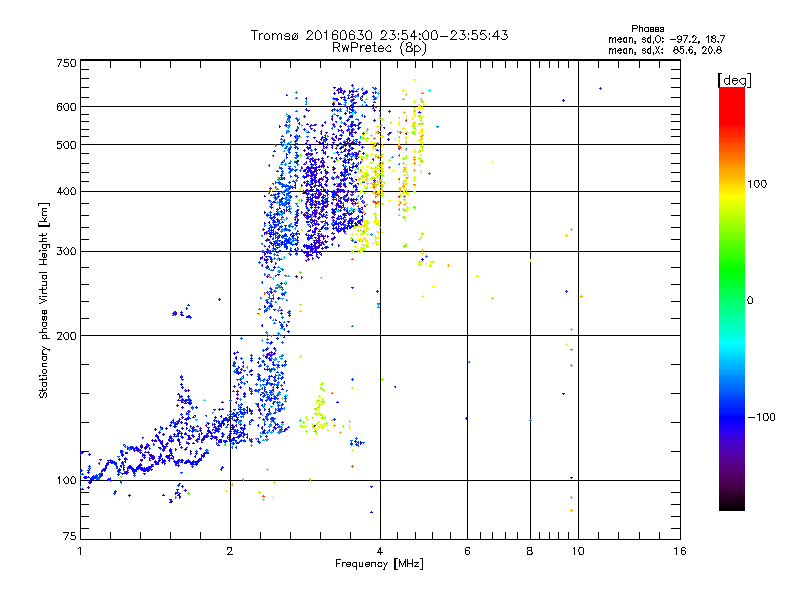Click the '750' height axis label

point(66,63)
